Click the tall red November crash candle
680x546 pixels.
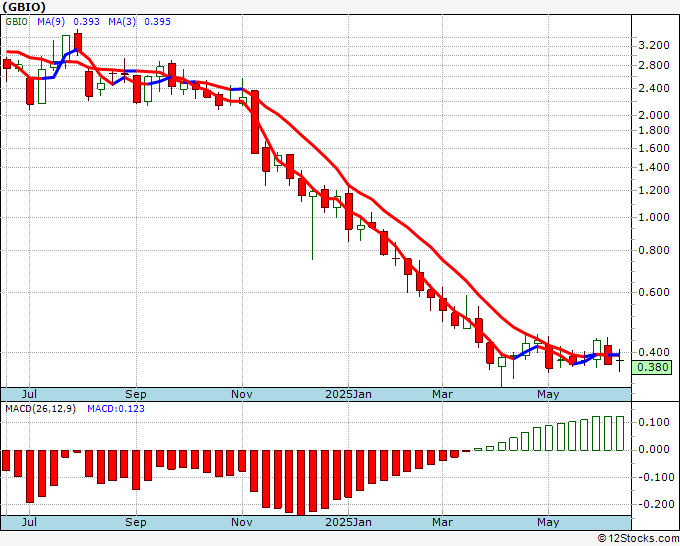(x=255, y=122)
